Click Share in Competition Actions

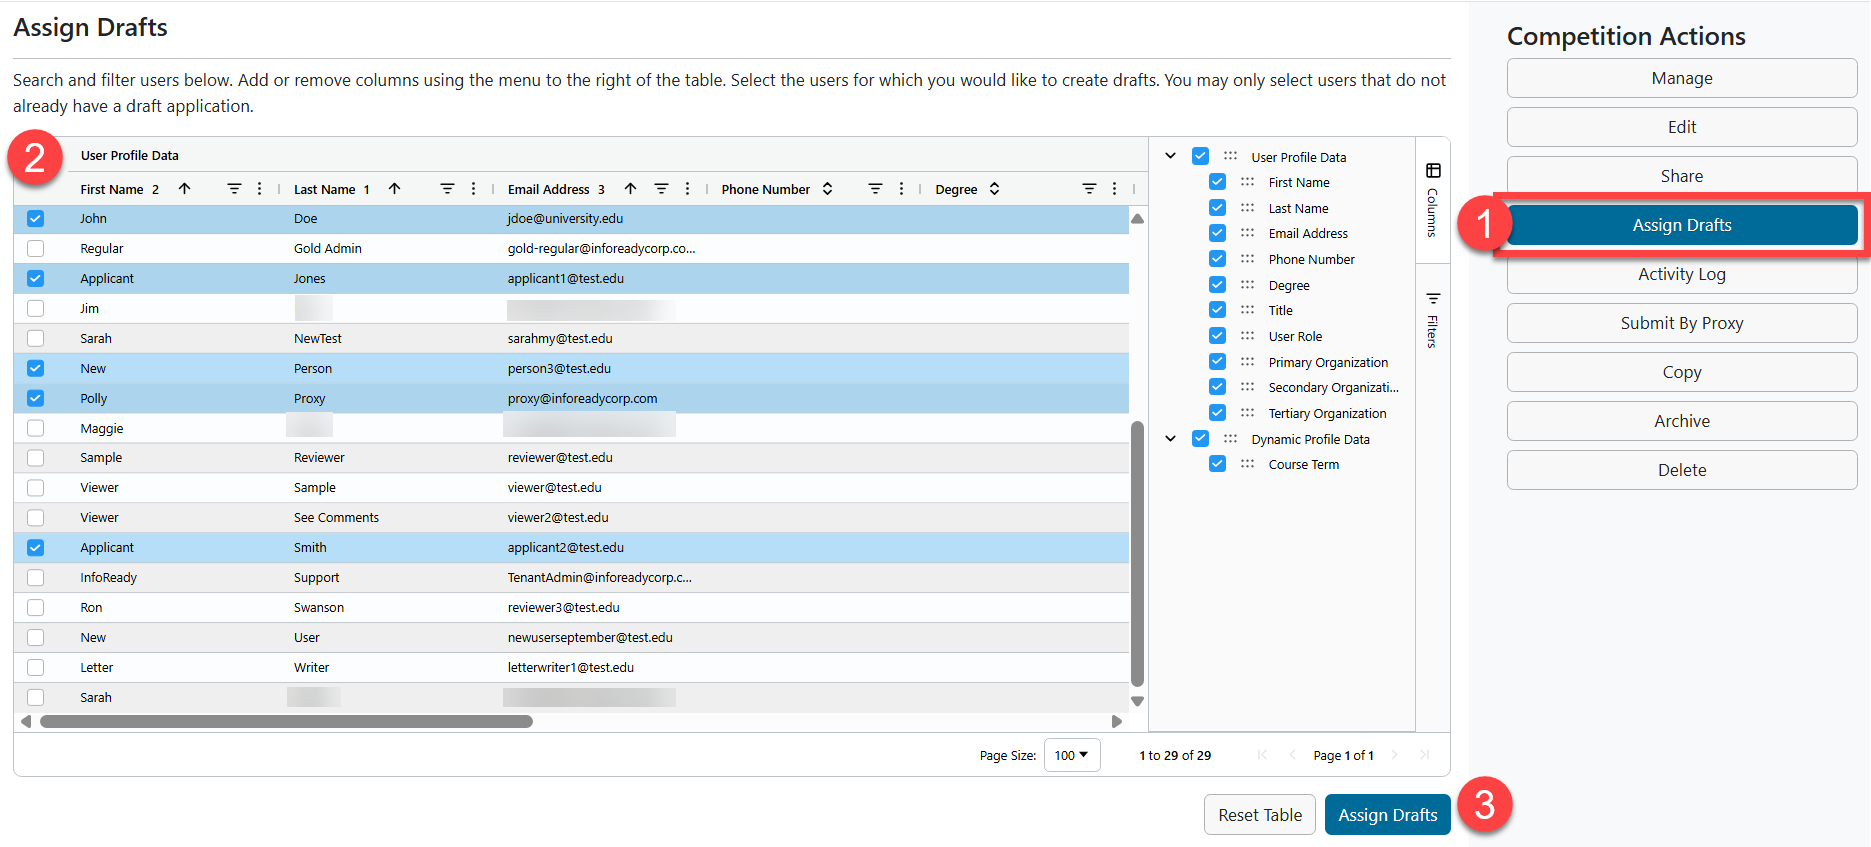click(1682, 176)
